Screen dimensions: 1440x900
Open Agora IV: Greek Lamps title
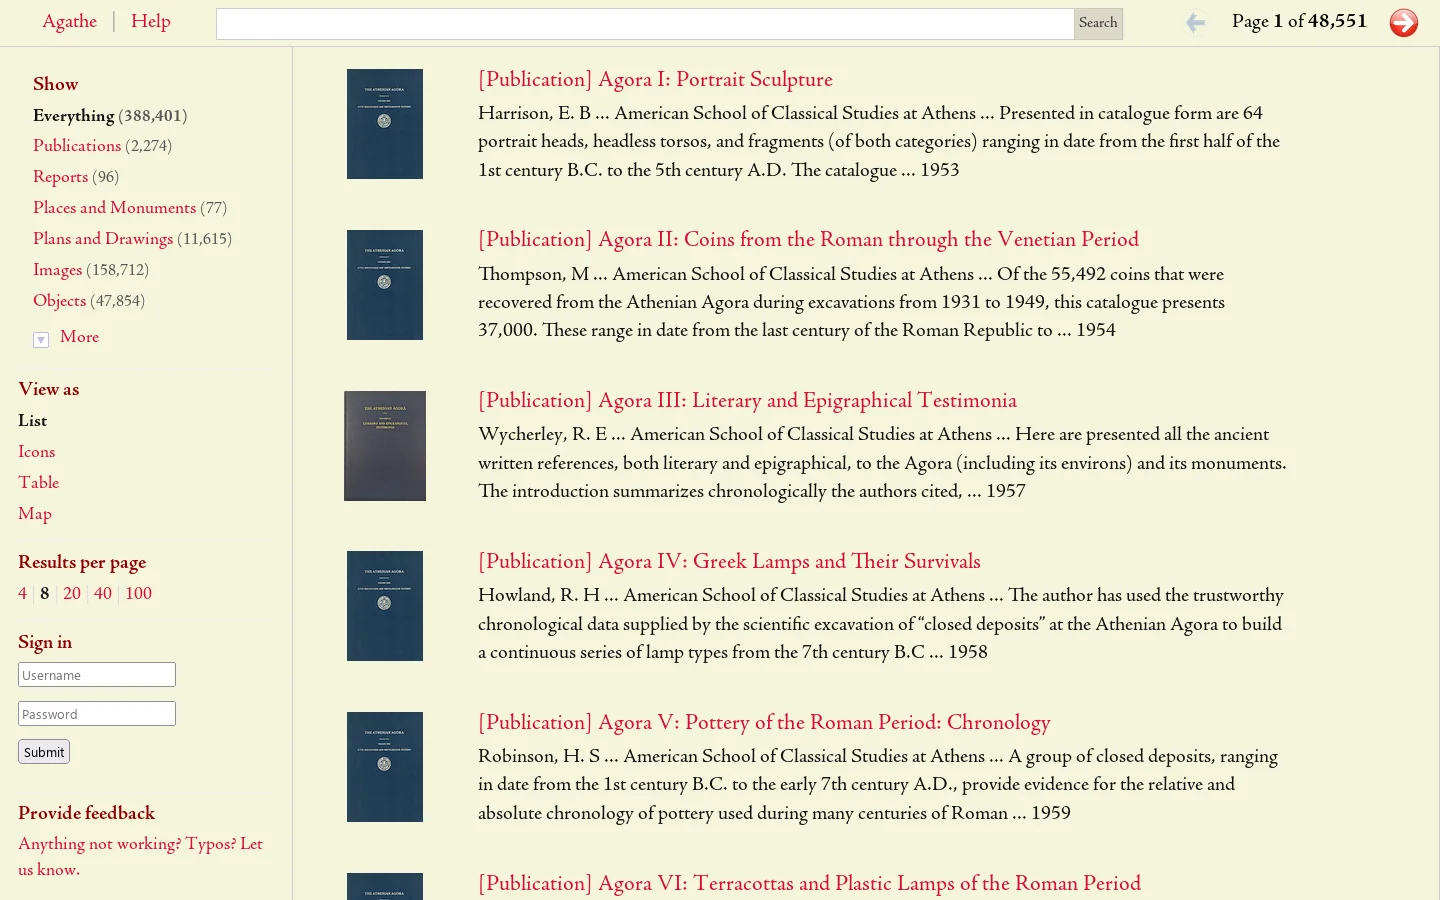729,562
